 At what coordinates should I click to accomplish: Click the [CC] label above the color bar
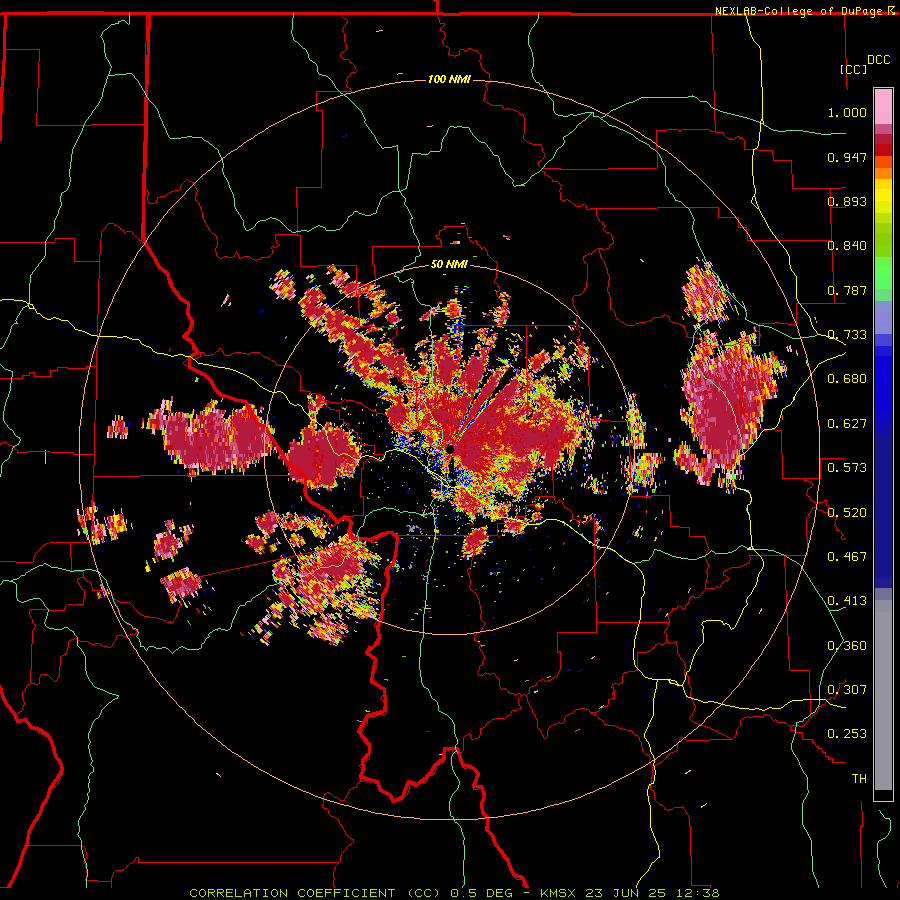[854, 69]
